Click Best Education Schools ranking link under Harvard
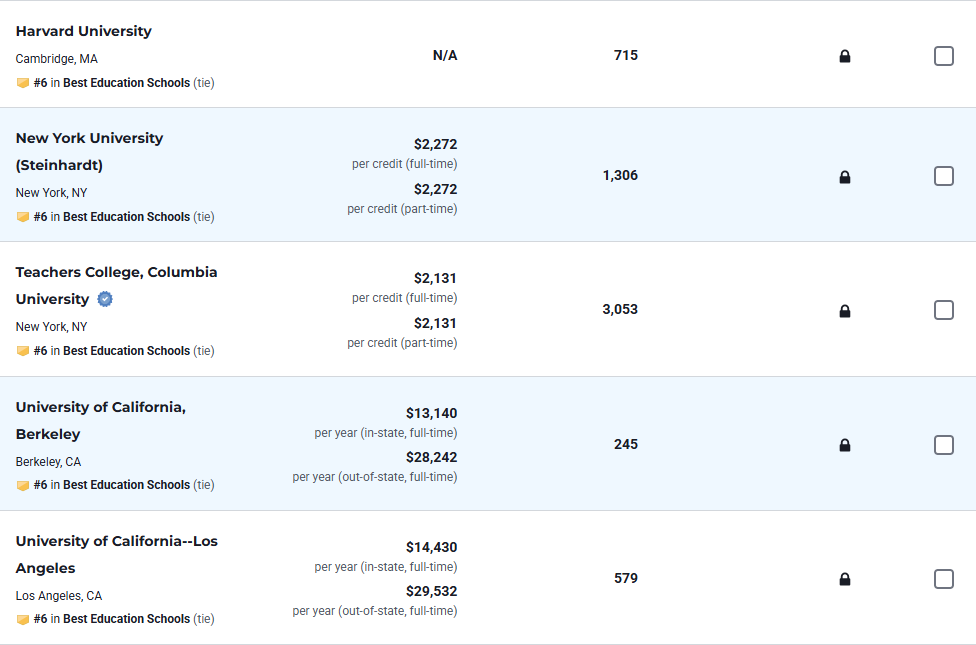 (x=126, y=83)
